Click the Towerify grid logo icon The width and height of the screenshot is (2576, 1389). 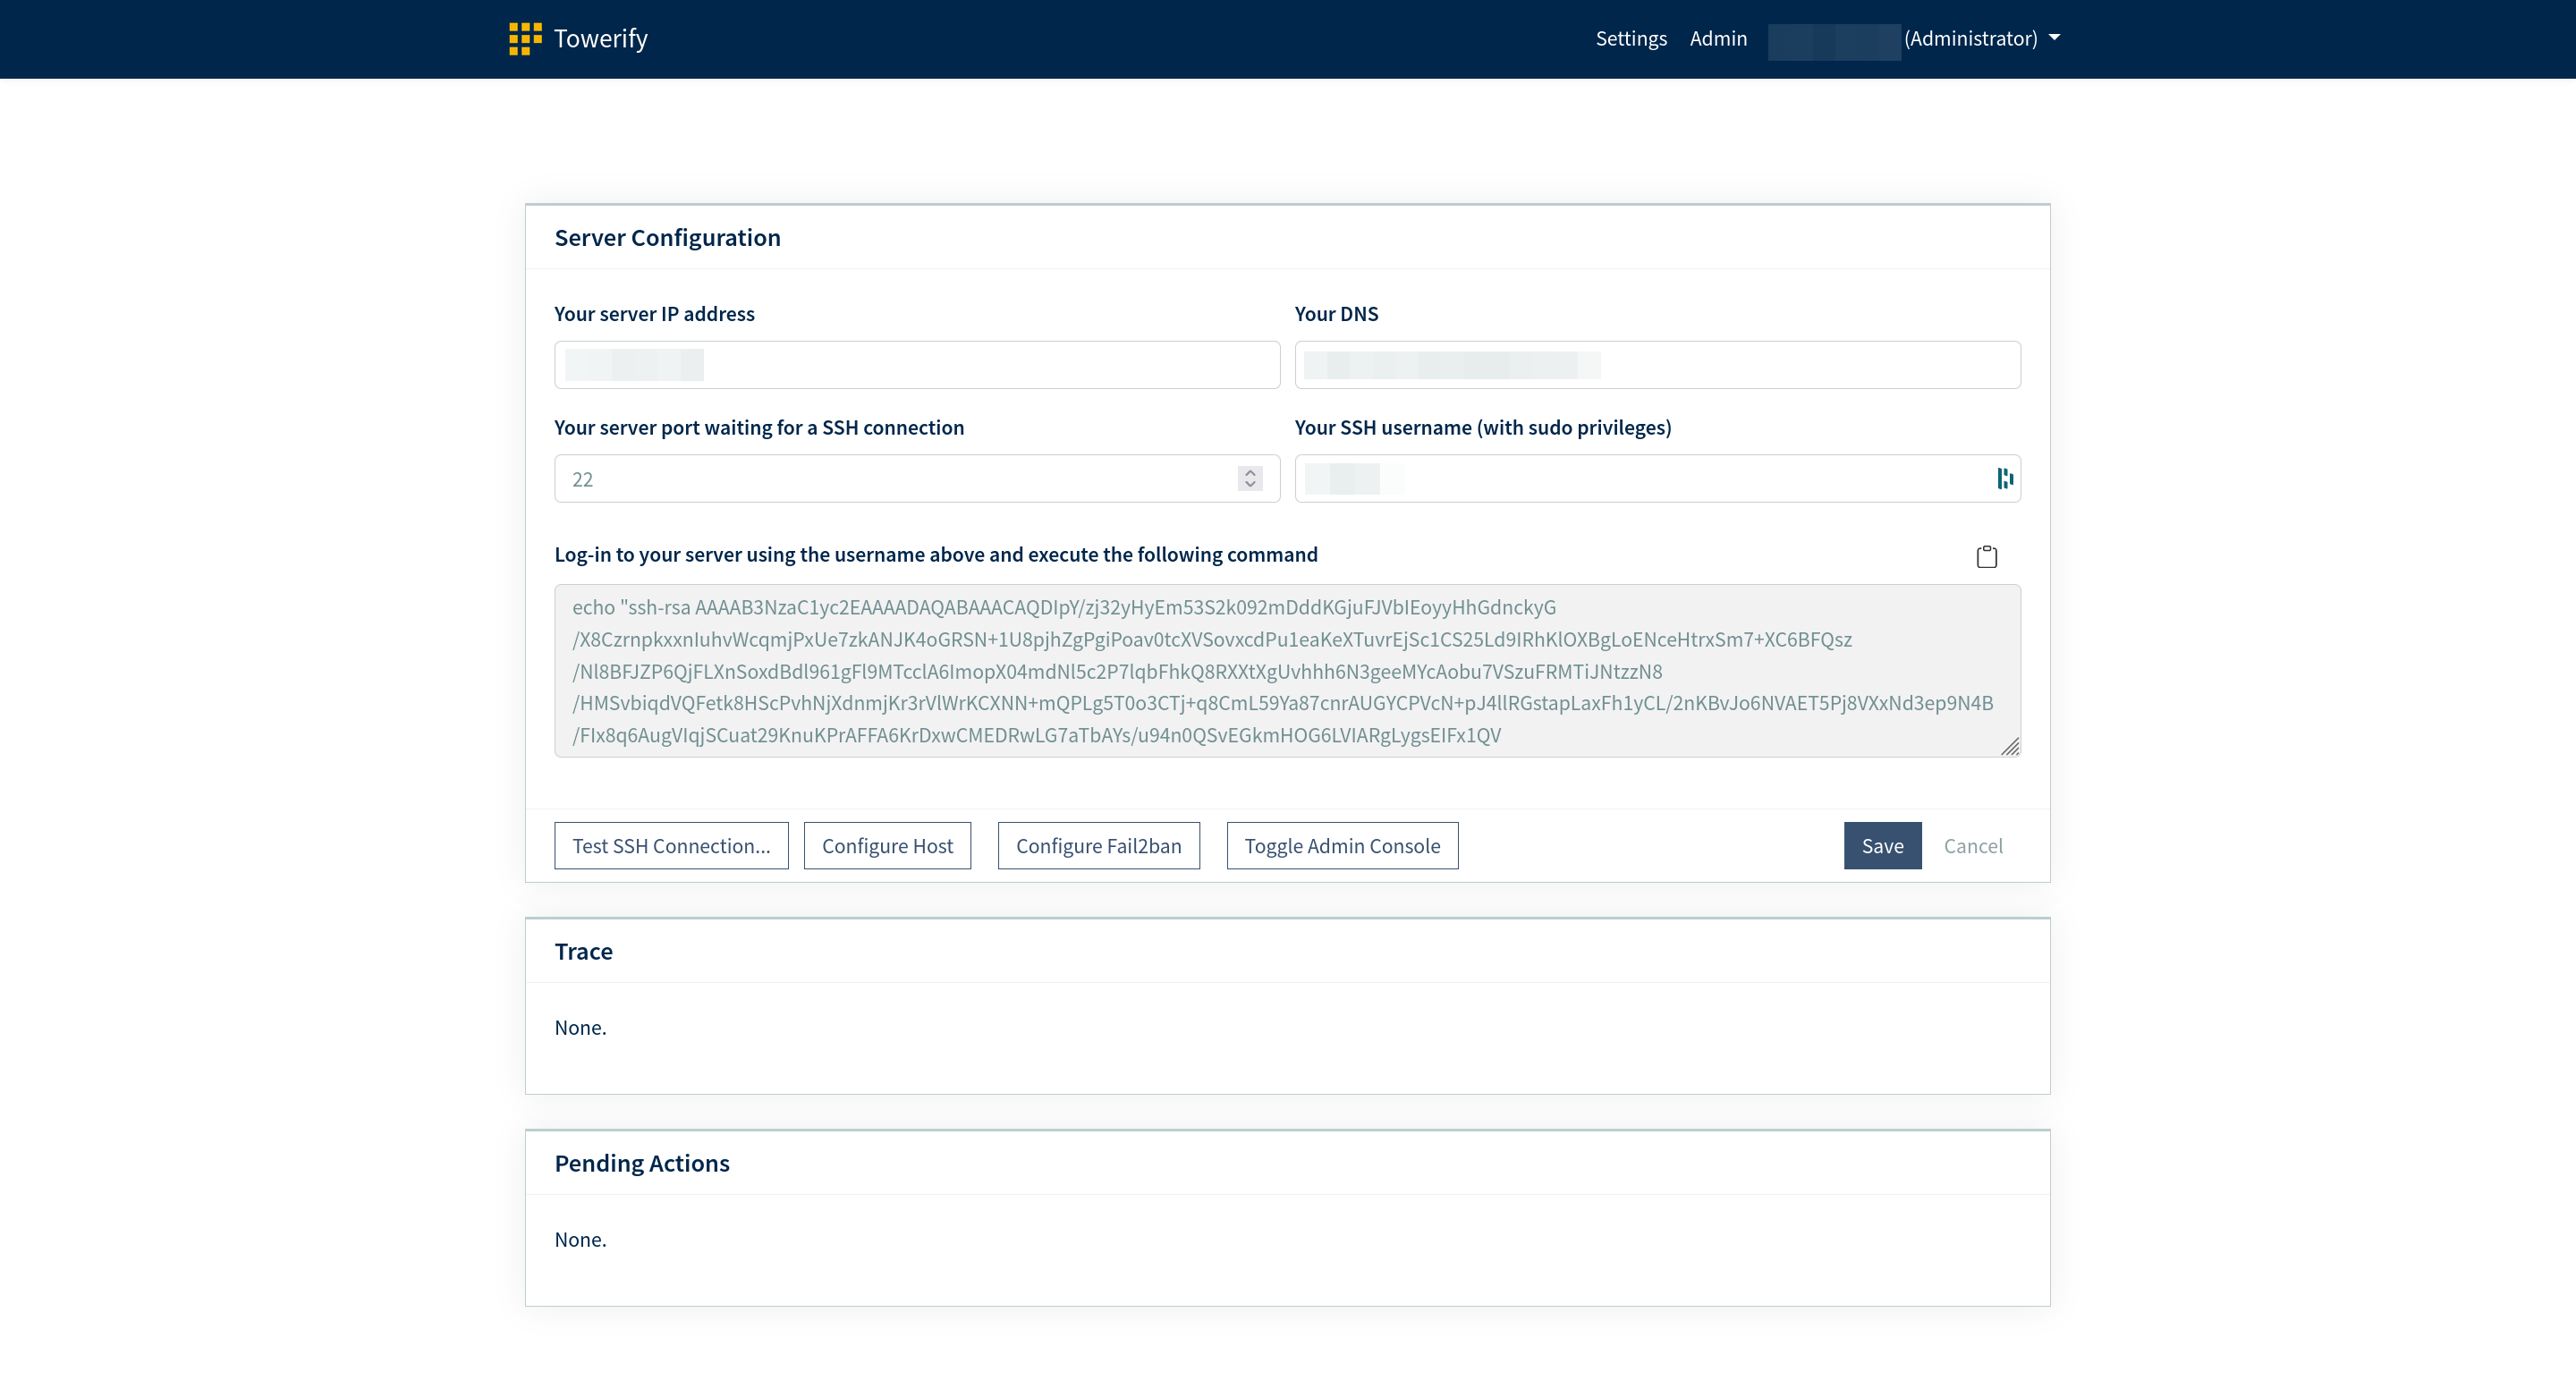pyautogui.click(x=525, y=39)
